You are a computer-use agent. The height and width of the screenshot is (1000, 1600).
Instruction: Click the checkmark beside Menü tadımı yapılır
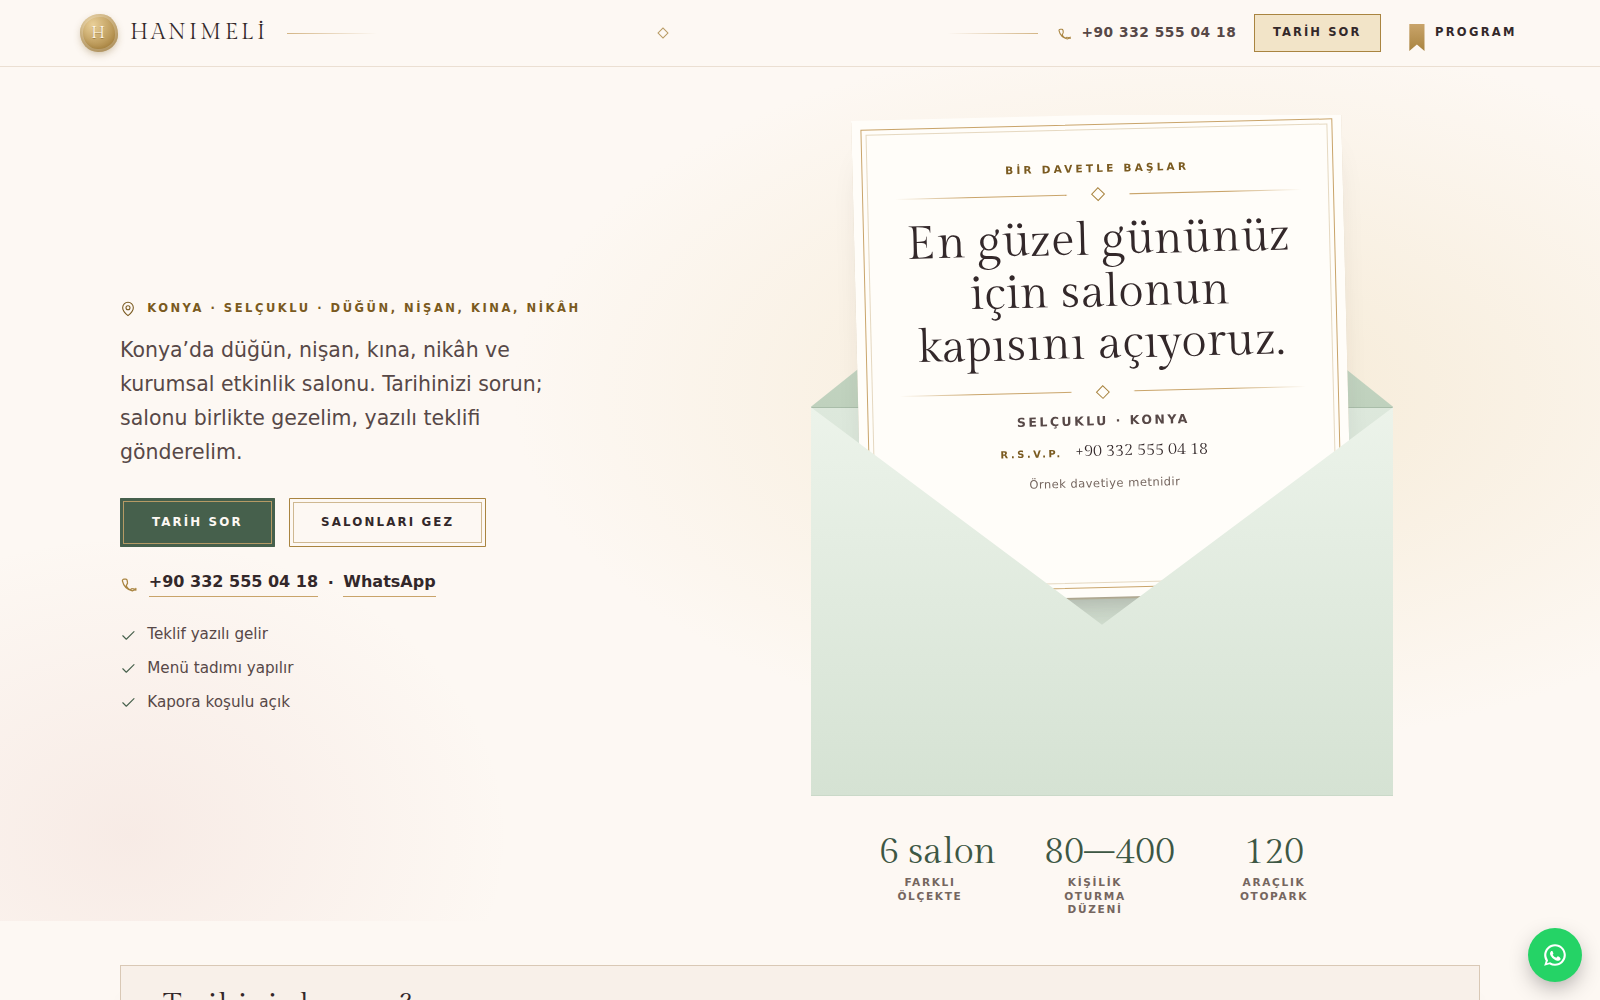pos(128,669)
